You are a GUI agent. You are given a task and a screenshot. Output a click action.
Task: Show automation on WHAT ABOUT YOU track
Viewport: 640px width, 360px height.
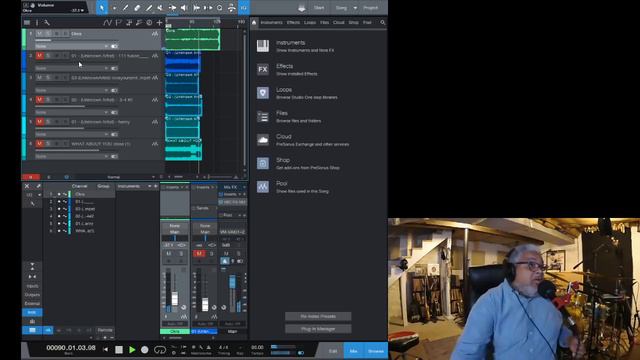tap(155, 144)
